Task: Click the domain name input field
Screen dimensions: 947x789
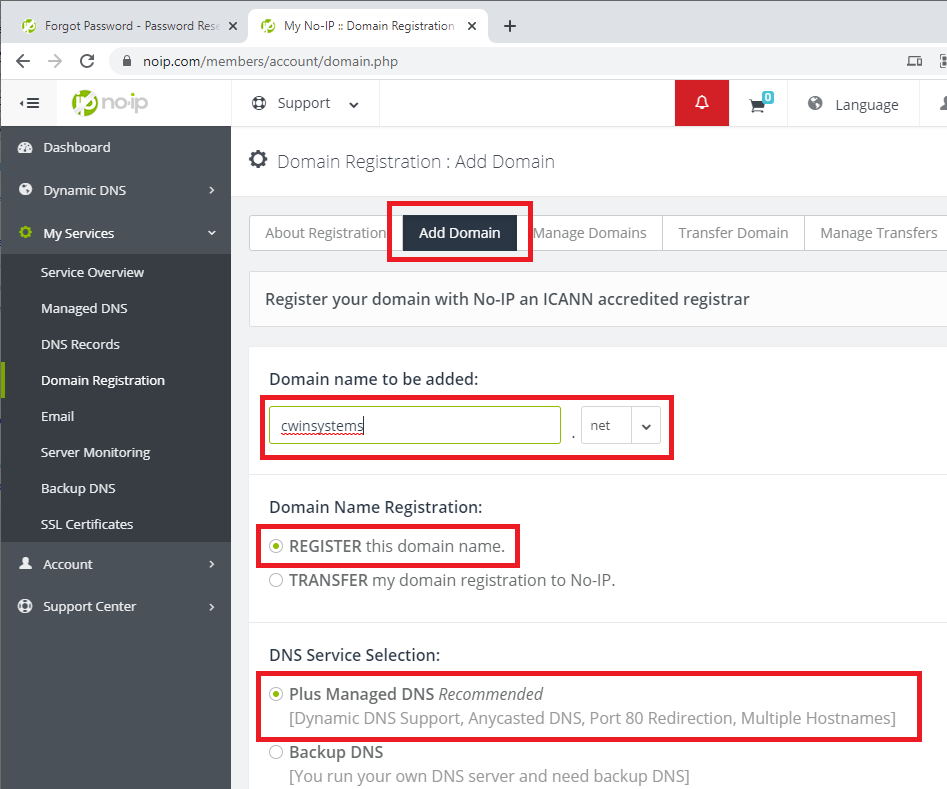Action: coord(414,426)
